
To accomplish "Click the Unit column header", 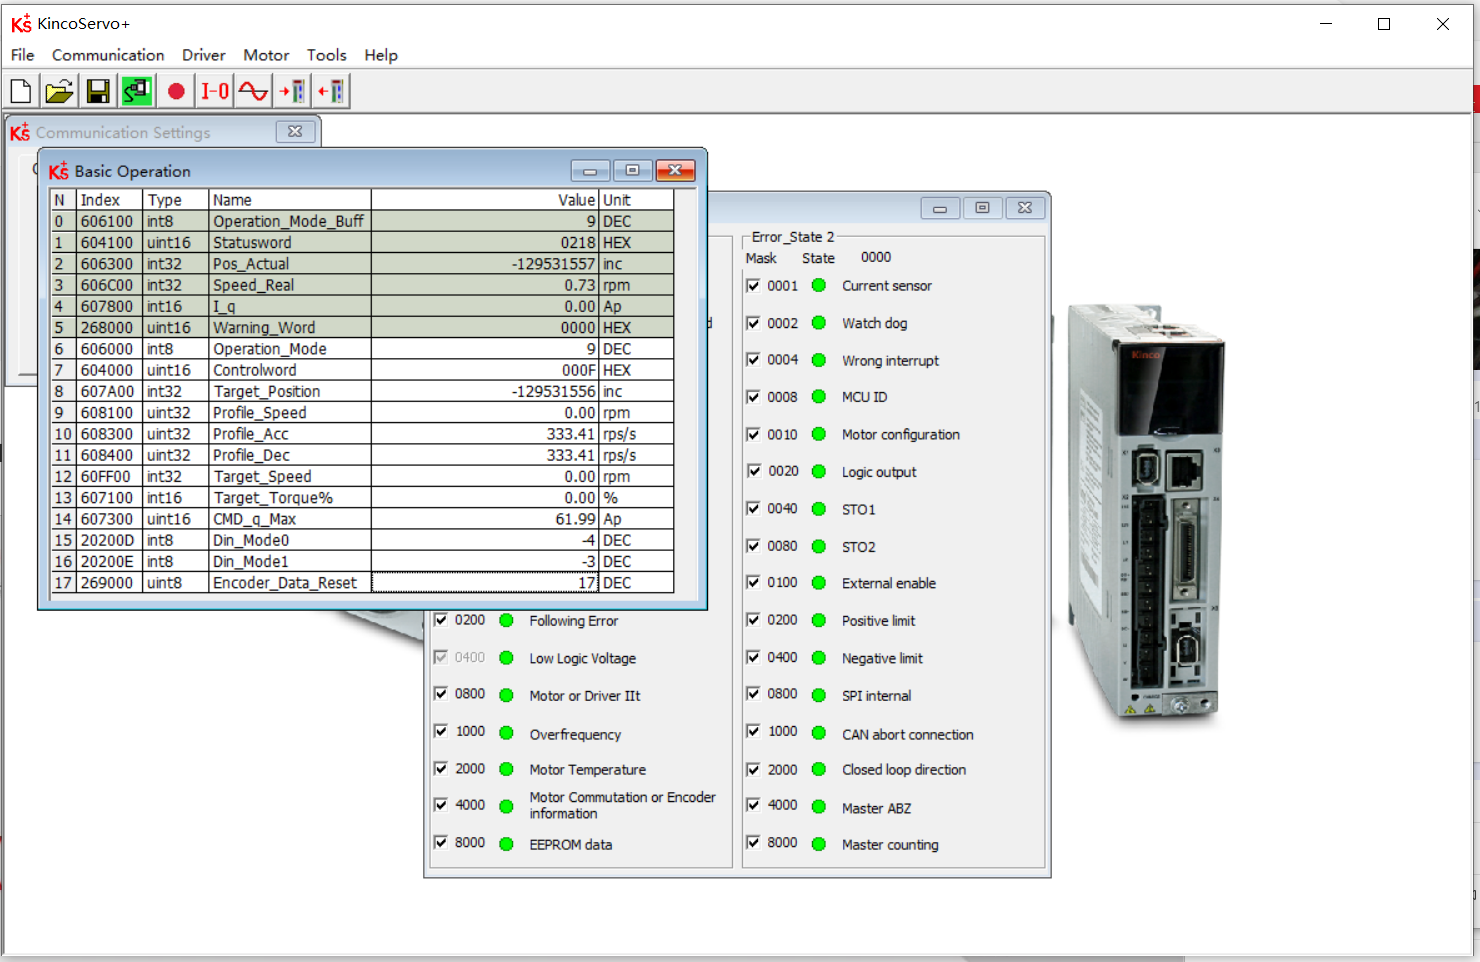I will pos(636,200).
